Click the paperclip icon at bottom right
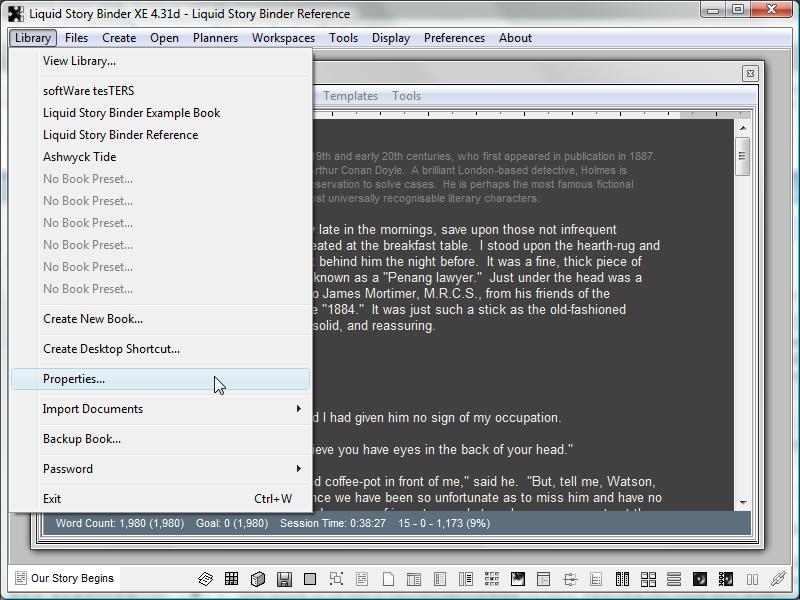800x600 pixels. pos(779,579)
